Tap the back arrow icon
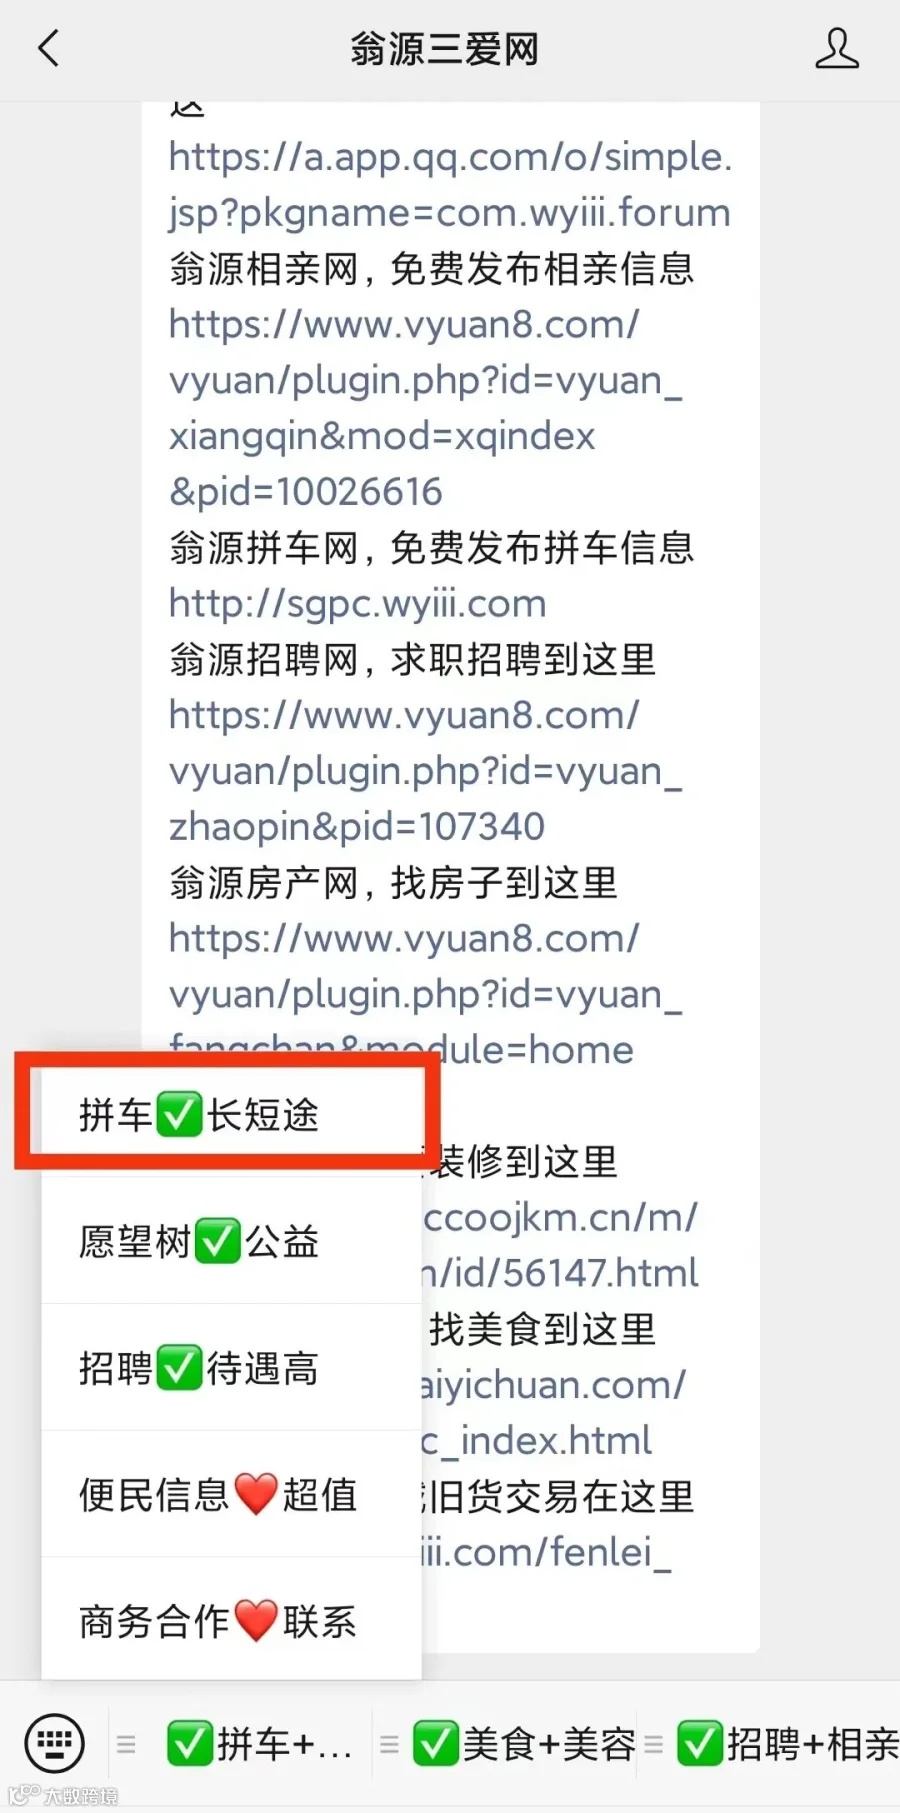 tap(48, 48)
